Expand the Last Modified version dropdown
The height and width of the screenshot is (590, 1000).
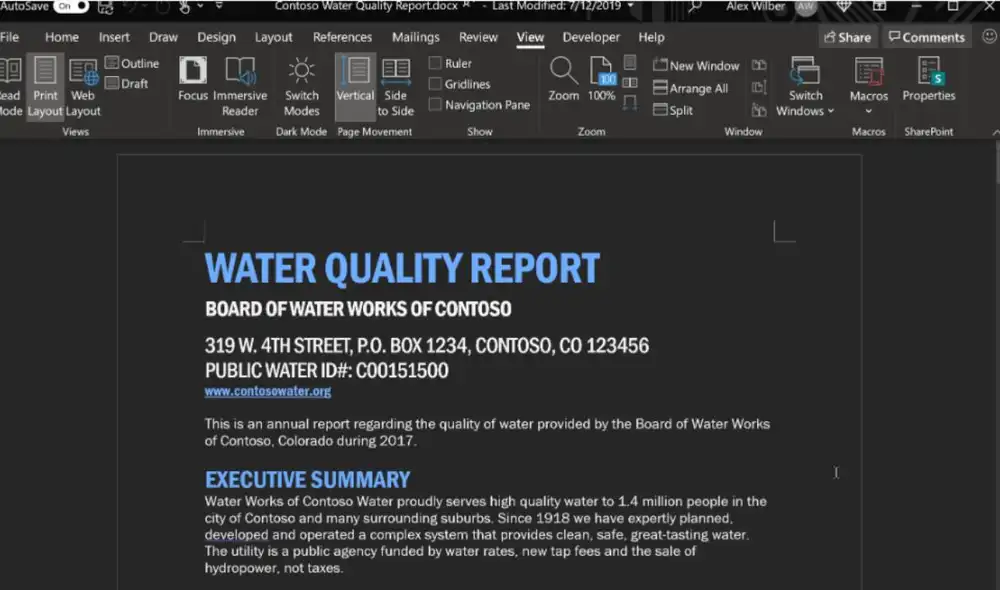[x=630, y=5]
